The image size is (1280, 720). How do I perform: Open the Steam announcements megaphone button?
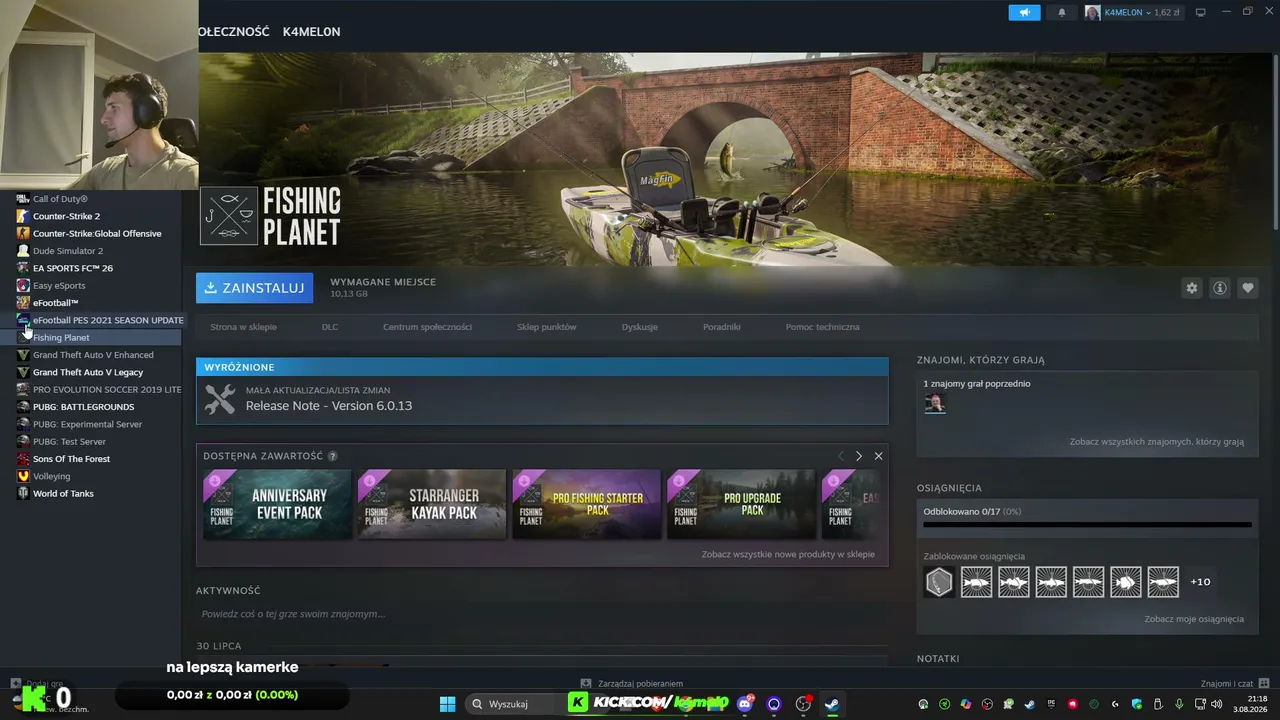click(x=1024, y=12)
